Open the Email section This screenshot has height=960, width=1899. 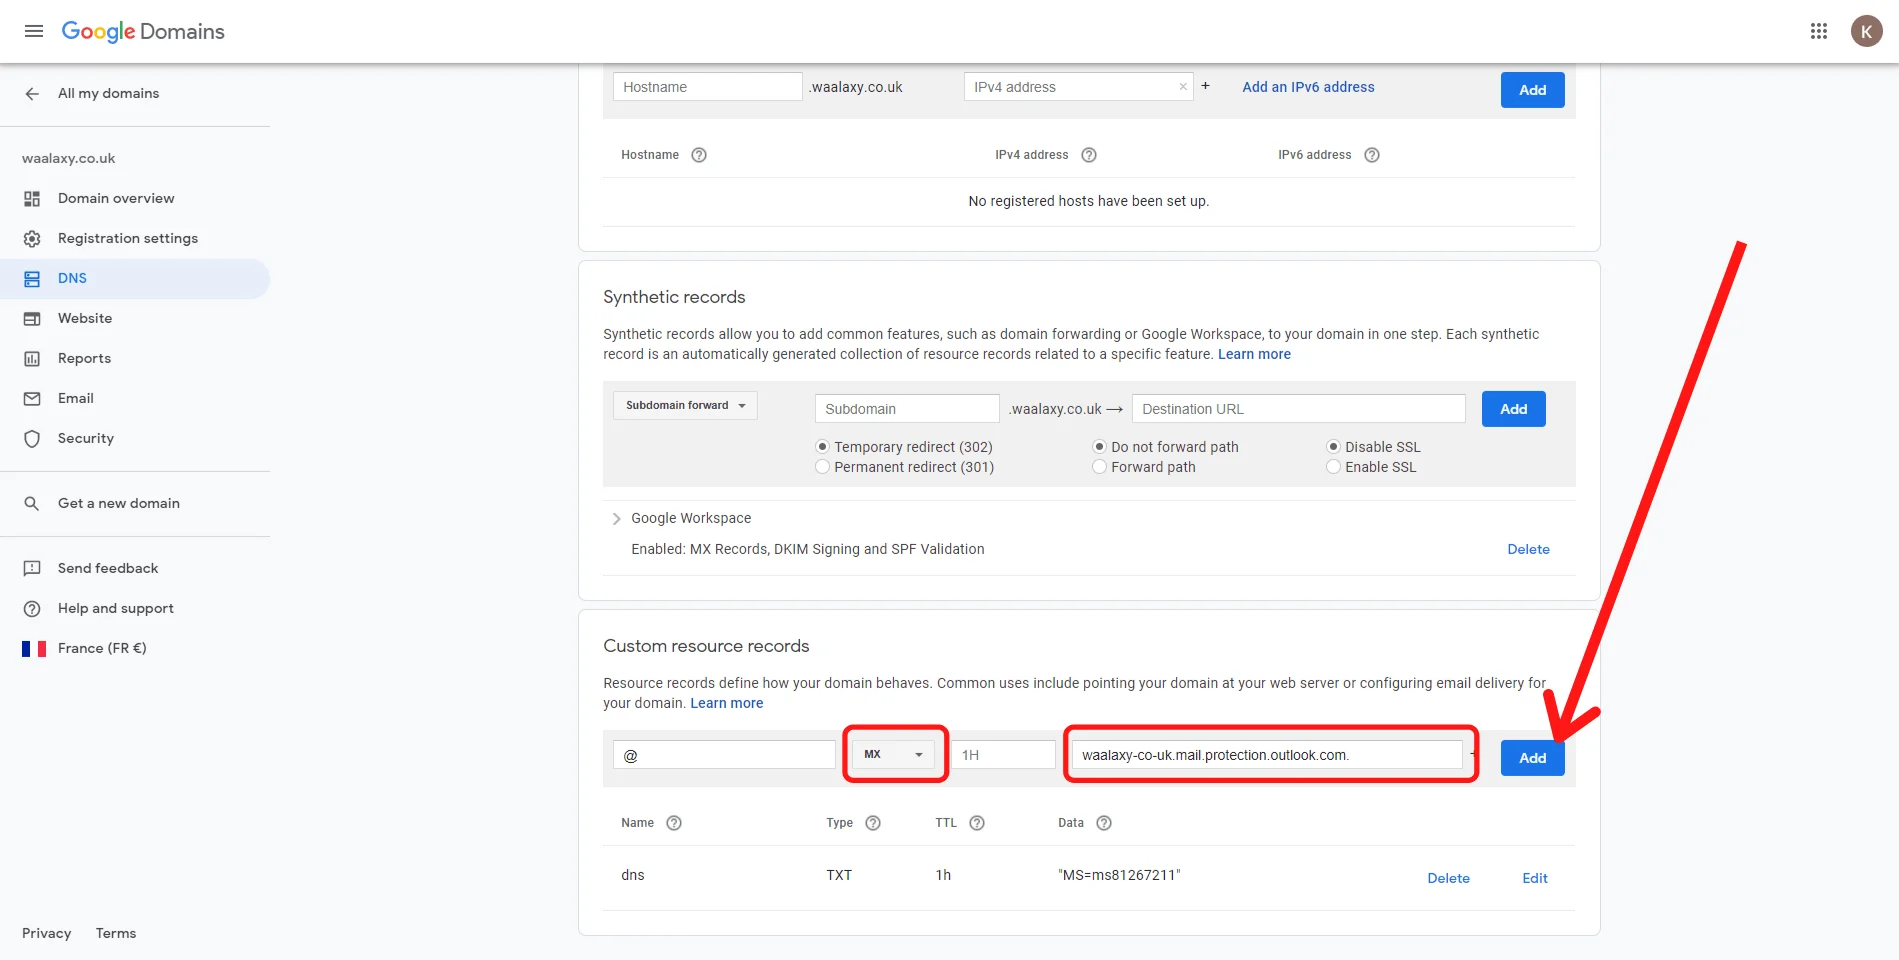pyautogui.click(x=76, y=399)
